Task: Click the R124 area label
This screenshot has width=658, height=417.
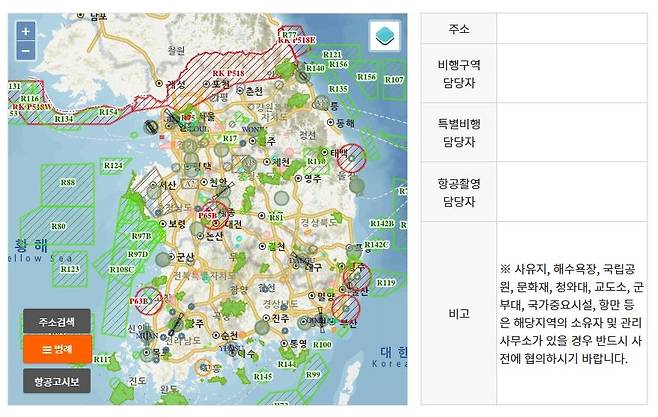Action: [x=113, y=165]
